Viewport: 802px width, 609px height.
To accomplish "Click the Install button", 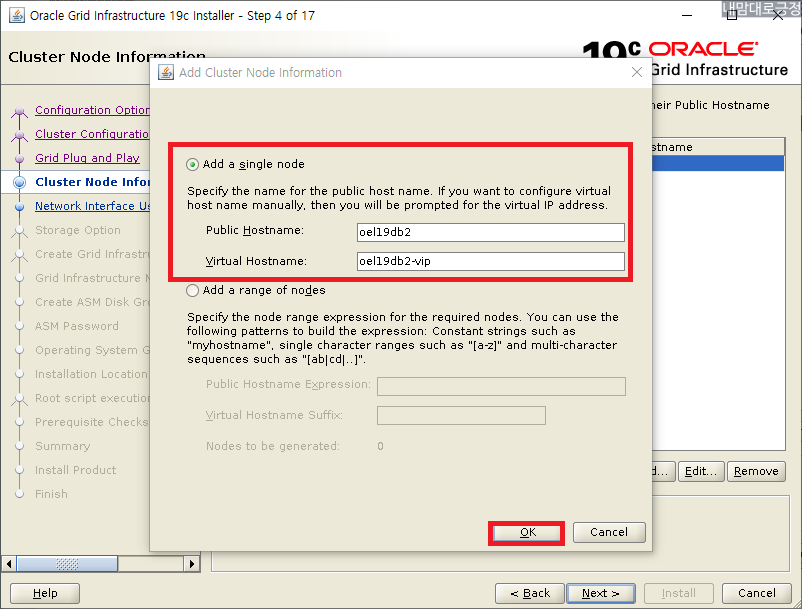I will tap(679, 593).
